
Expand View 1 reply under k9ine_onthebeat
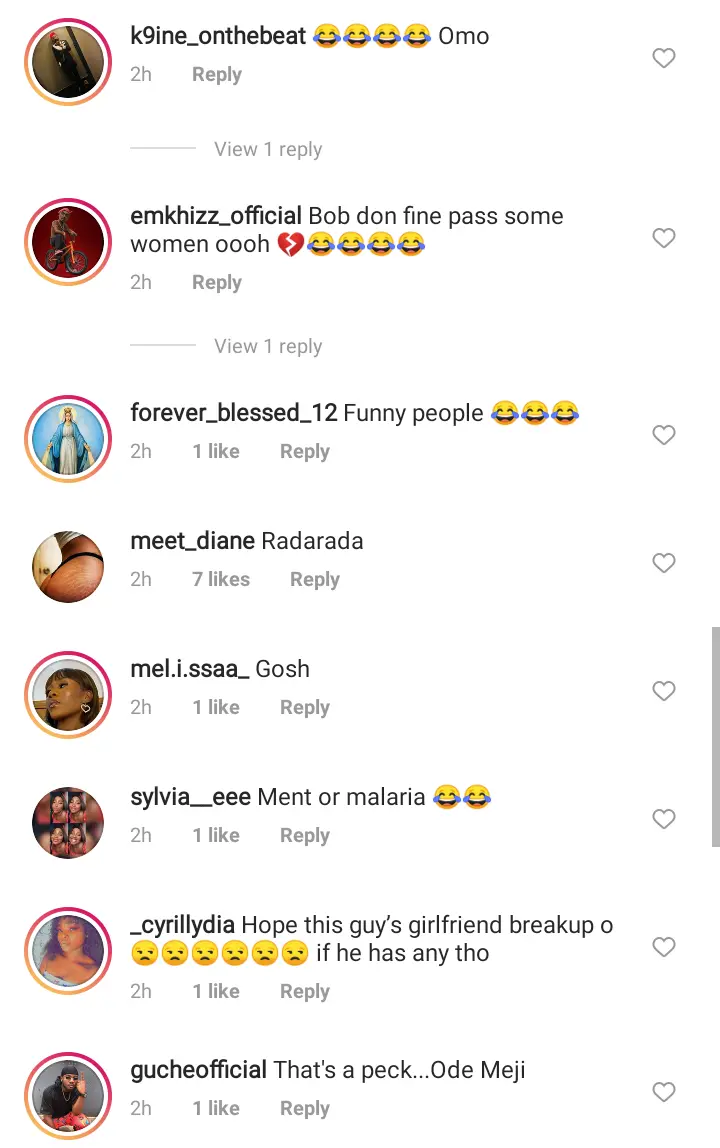pyautogui.click(x=268, y=149)
